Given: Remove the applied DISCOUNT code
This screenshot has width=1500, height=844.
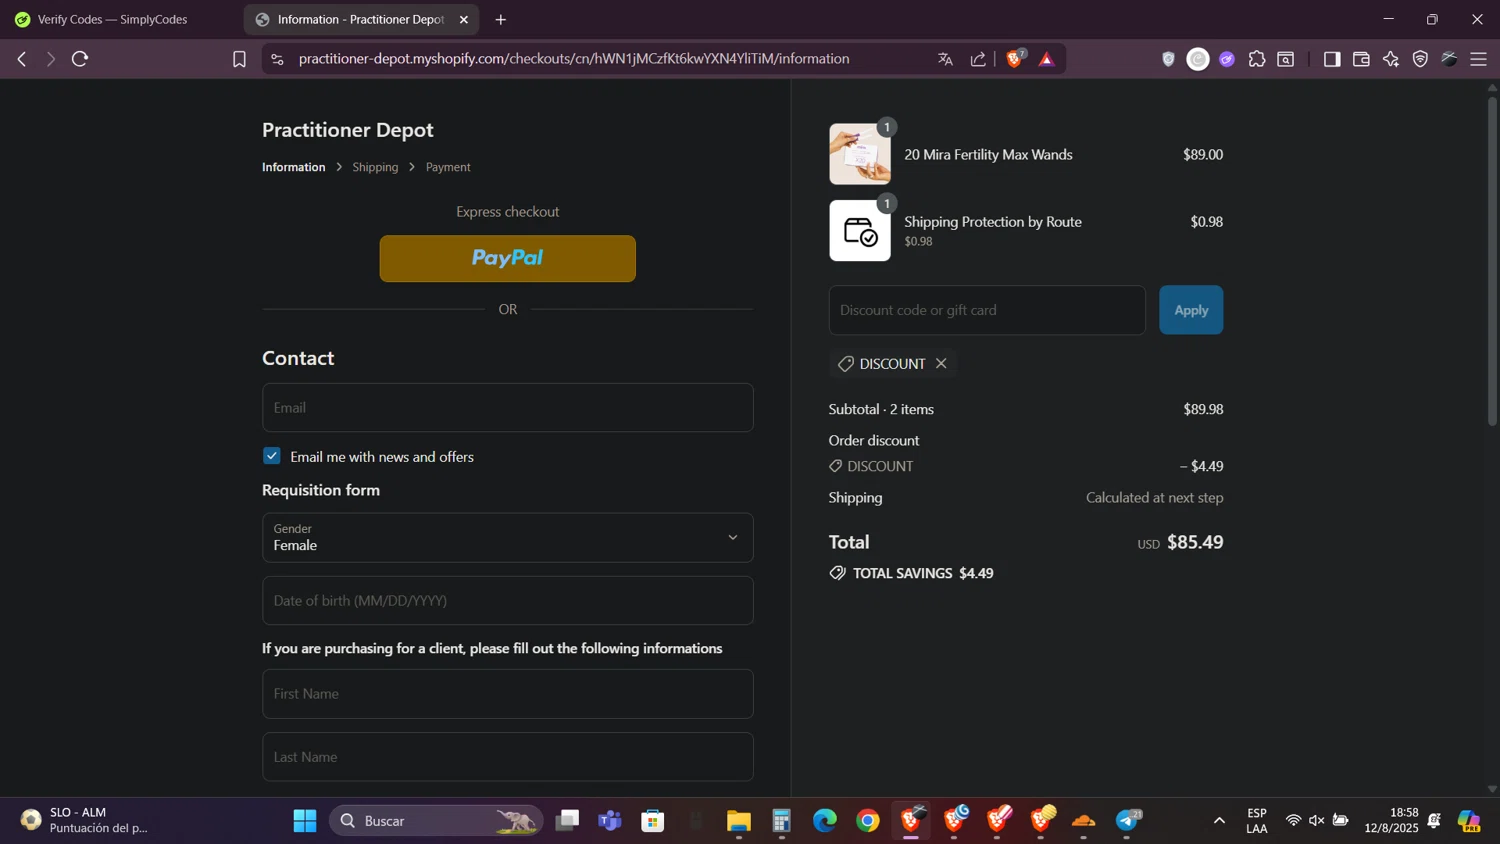Looking at the screenshot, I should [x=941, y=363].
